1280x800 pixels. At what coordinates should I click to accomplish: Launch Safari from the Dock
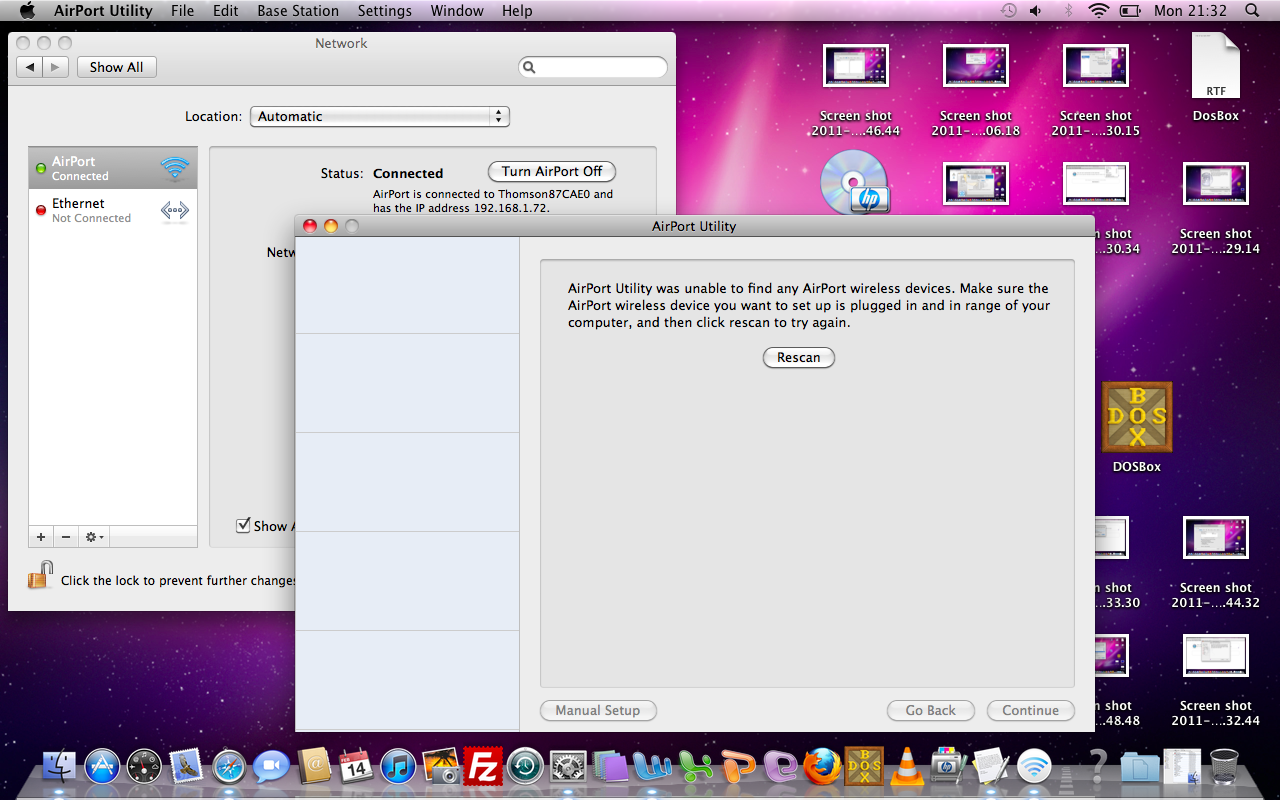pyautogui.click(x=229, y=767)
